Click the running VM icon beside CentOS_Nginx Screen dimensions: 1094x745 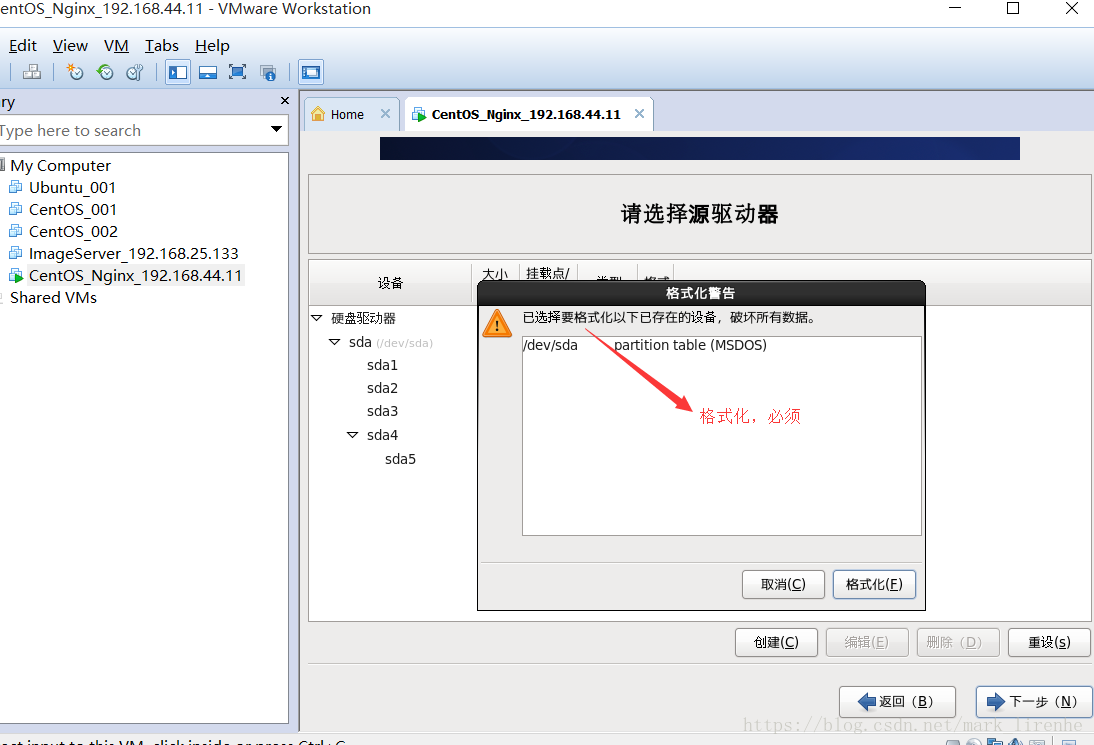point(15,276)
